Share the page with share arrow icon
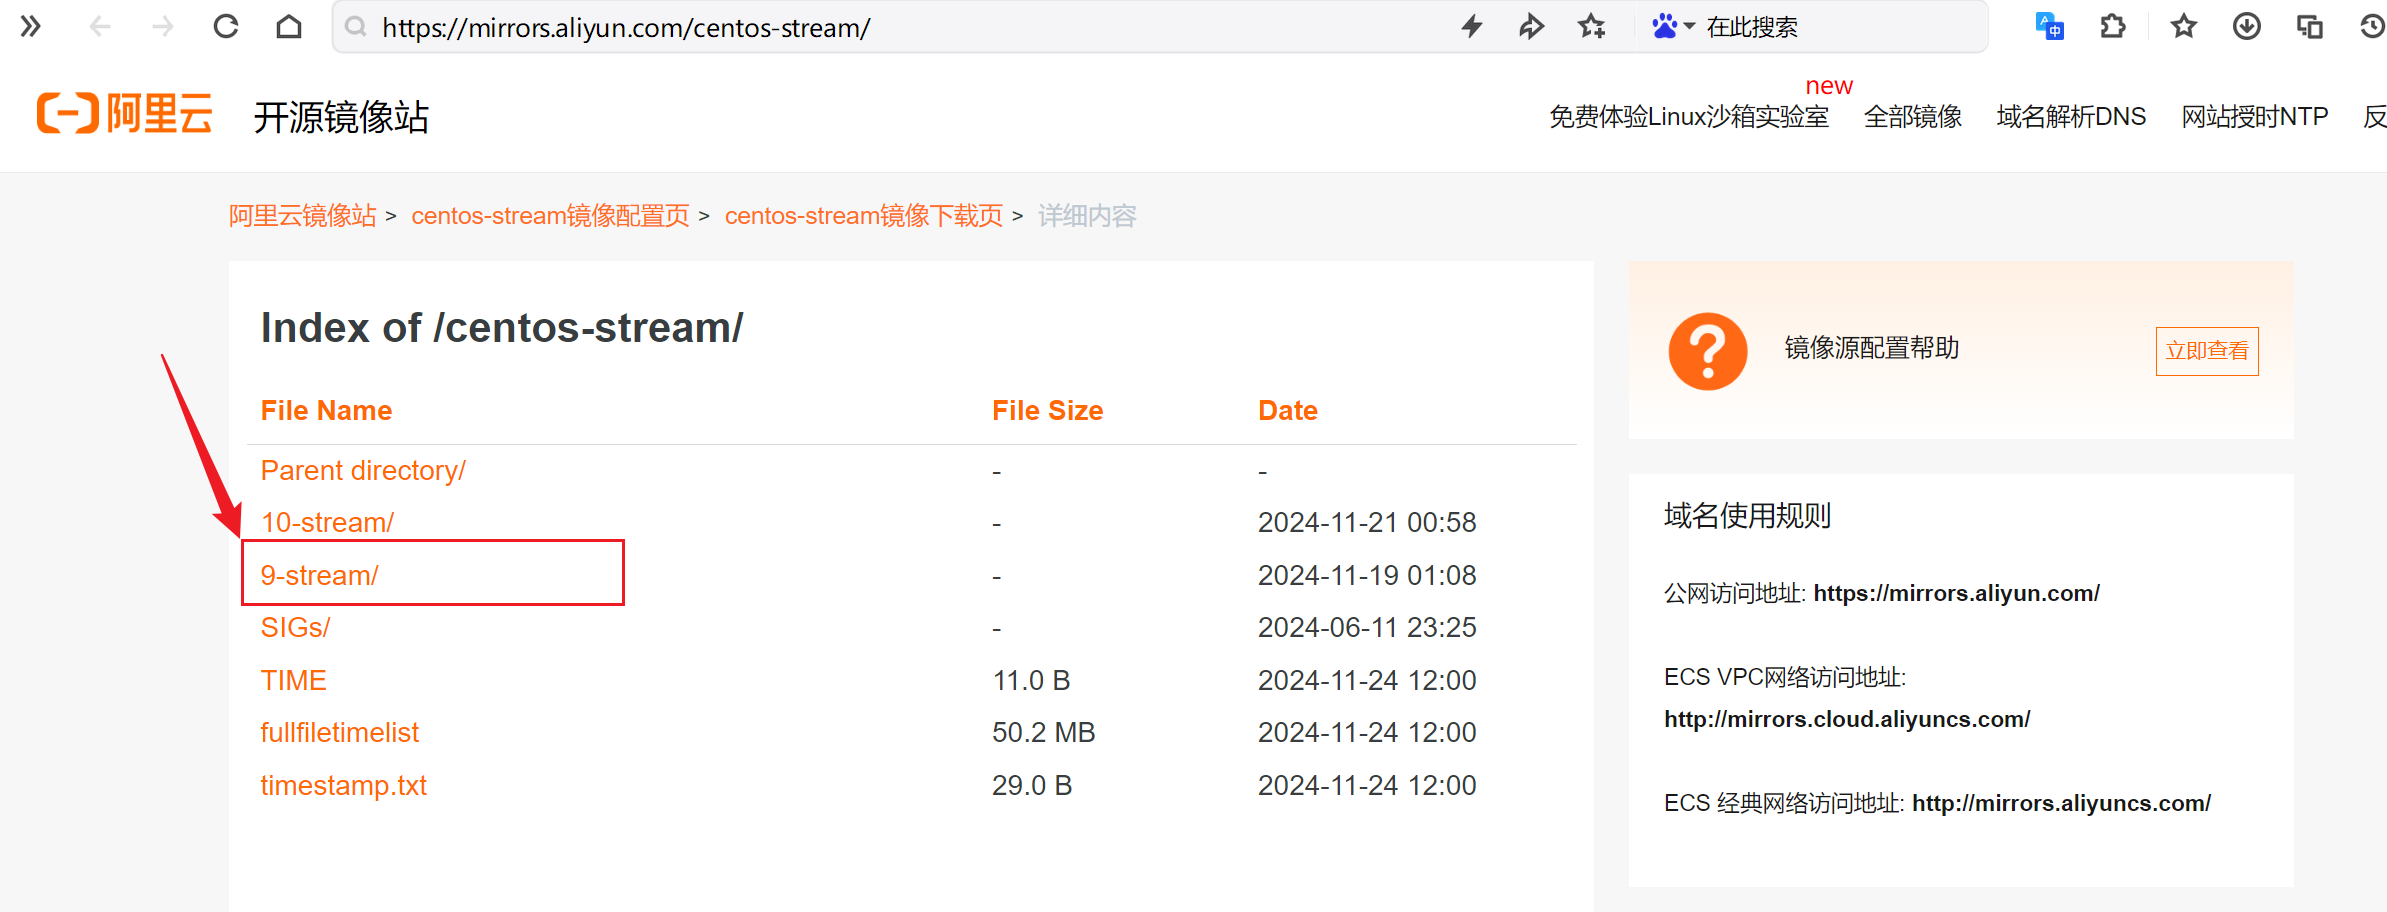This screenshot has height=912, width=2387. [x=1531, y=27]
